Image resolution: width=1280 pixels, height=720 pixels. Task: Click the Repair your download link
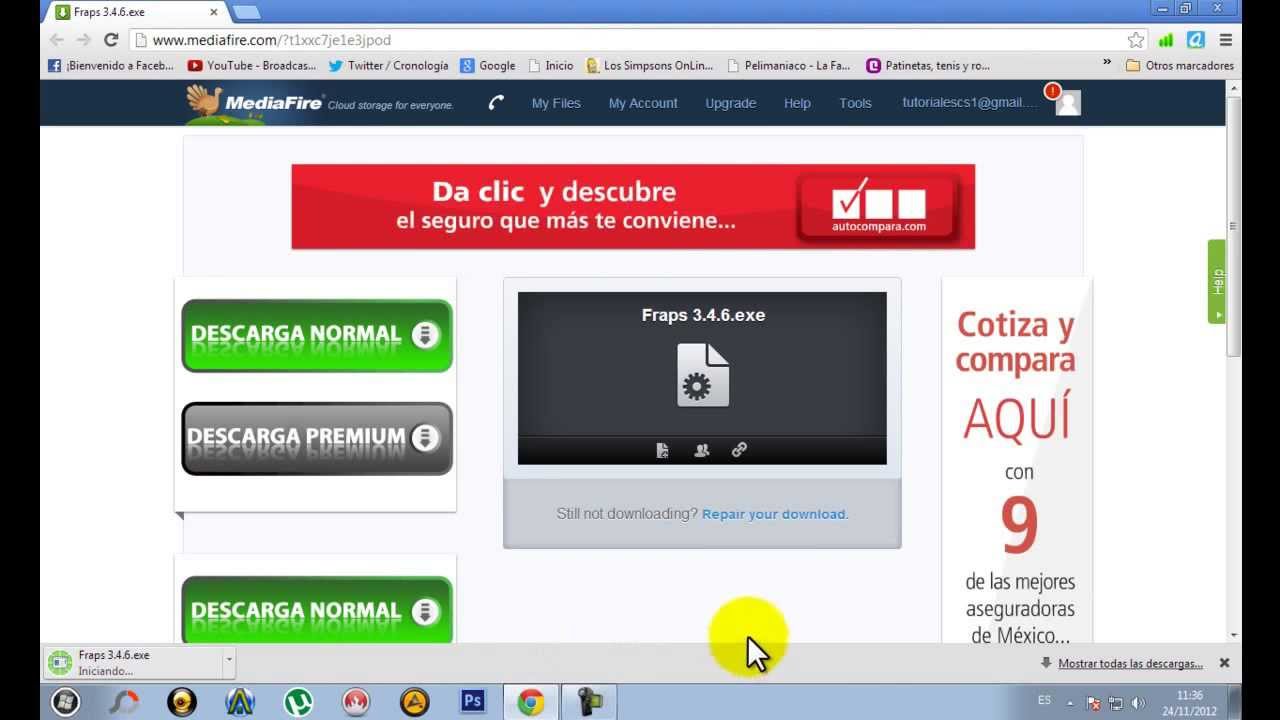775,514
